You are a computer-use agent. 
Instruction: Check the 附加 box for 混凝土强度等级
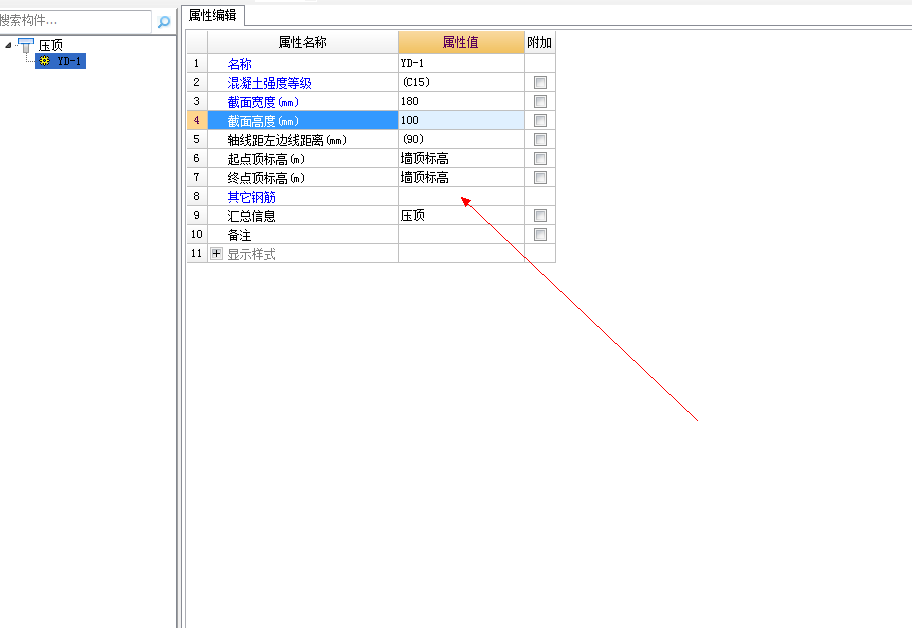point(540,83)
